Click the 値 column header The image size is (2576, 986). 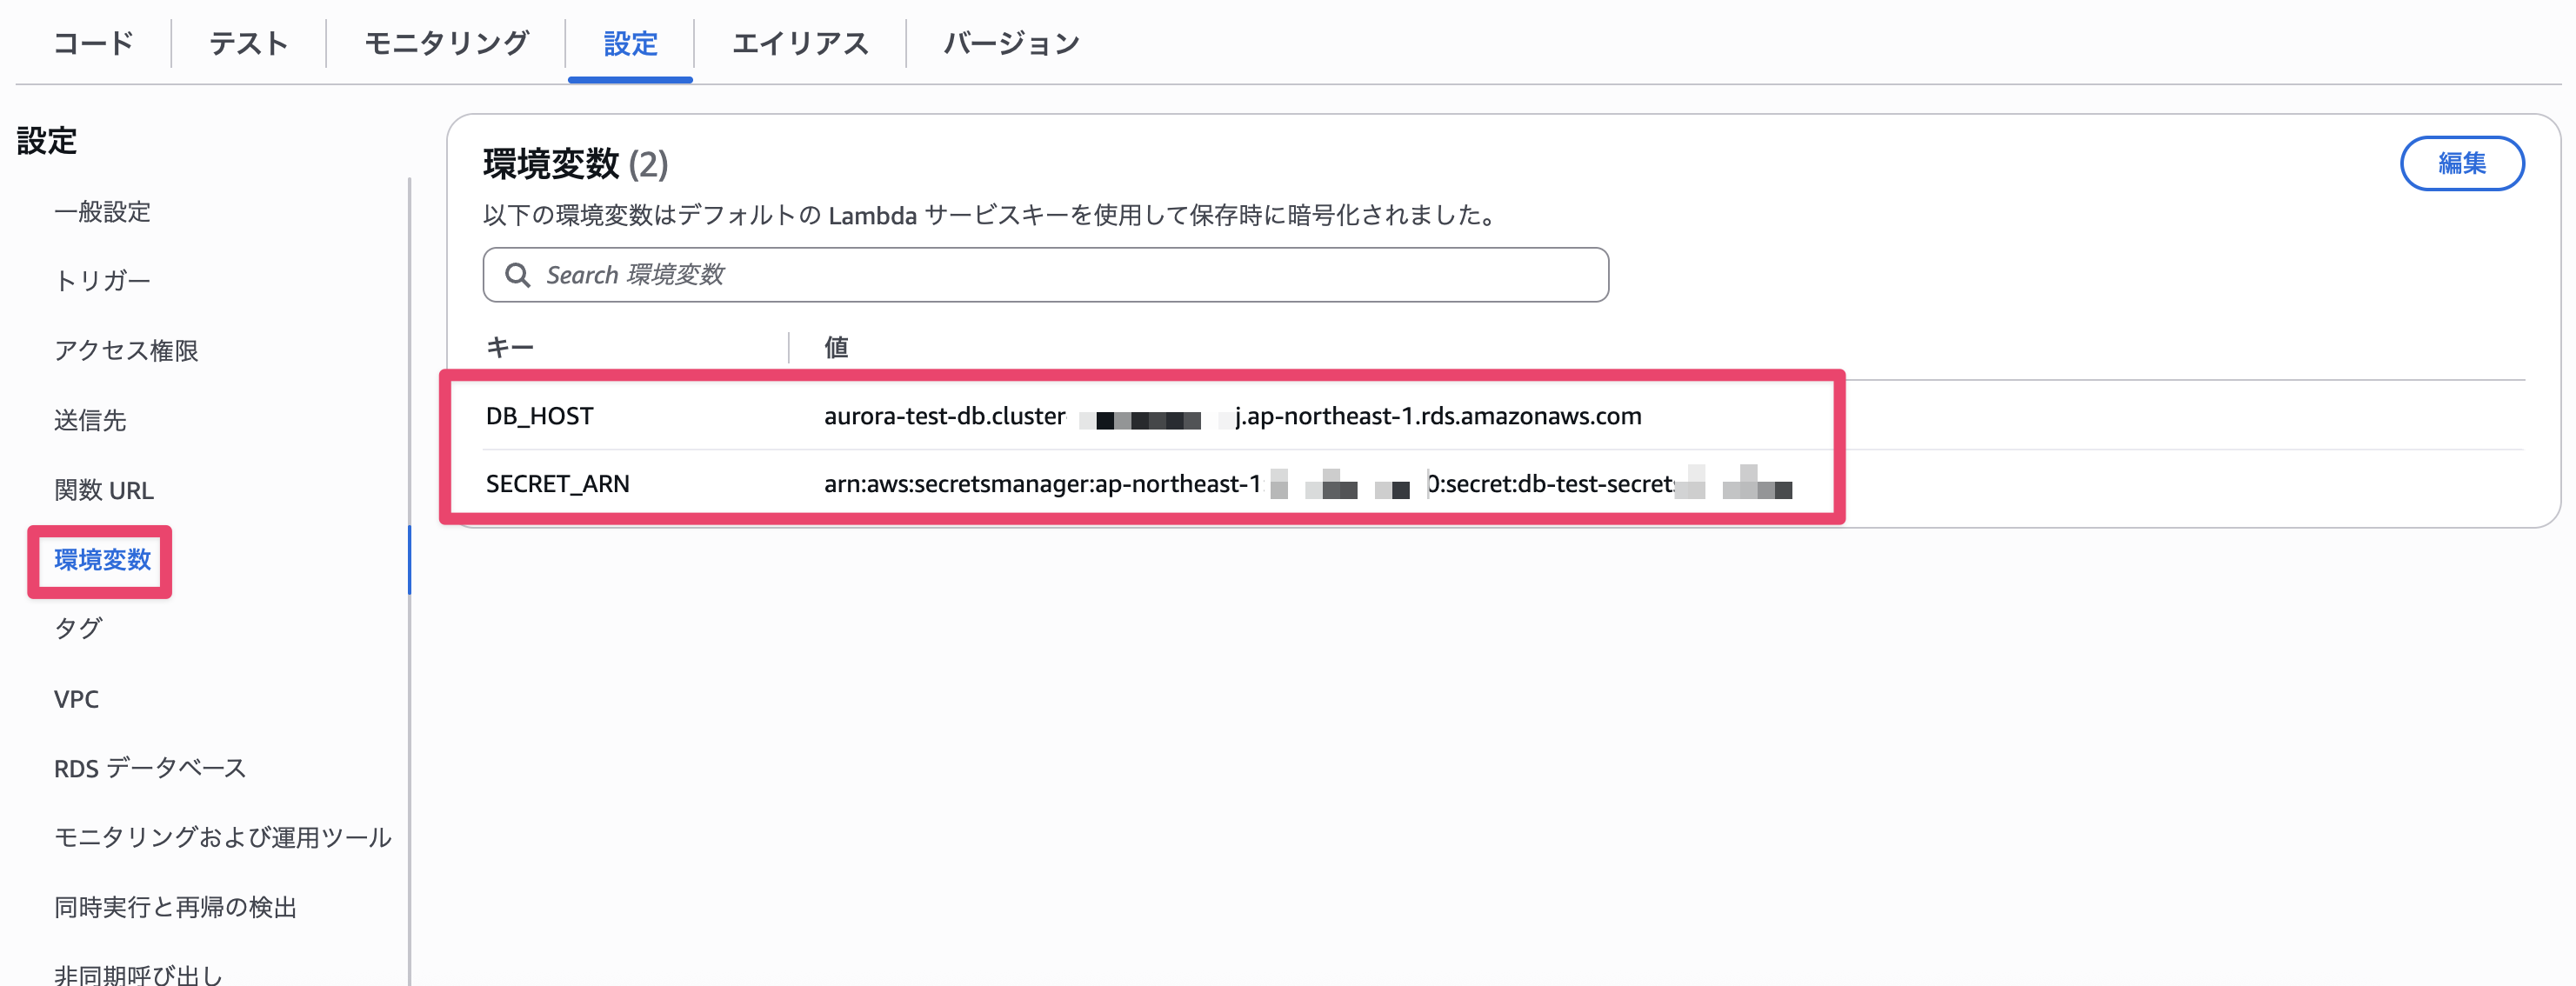click(x=836, y=347)
